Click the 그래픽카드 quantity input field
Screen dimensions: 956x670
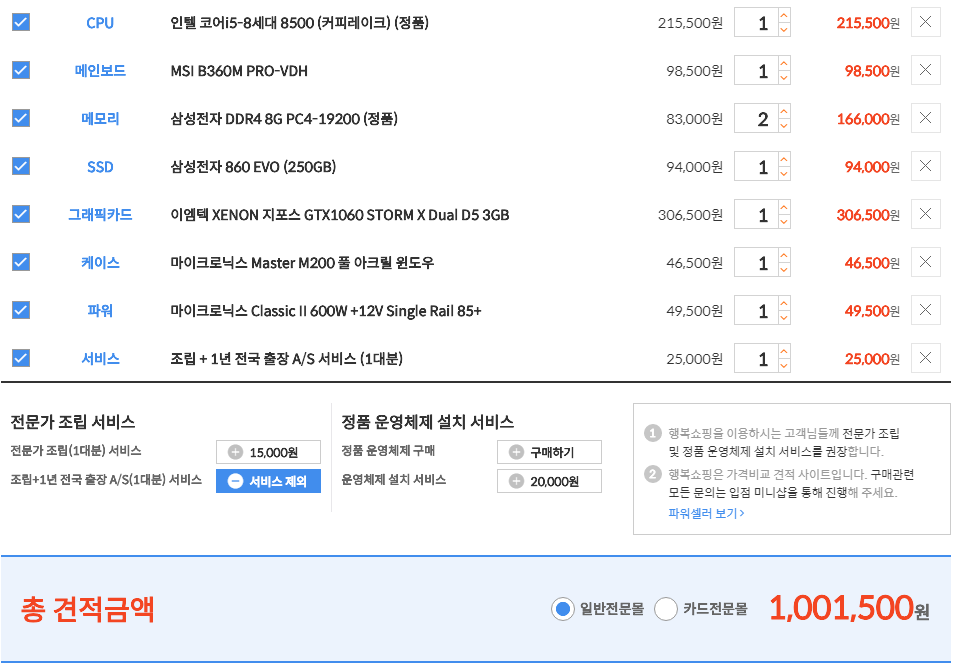click(756, 214)
